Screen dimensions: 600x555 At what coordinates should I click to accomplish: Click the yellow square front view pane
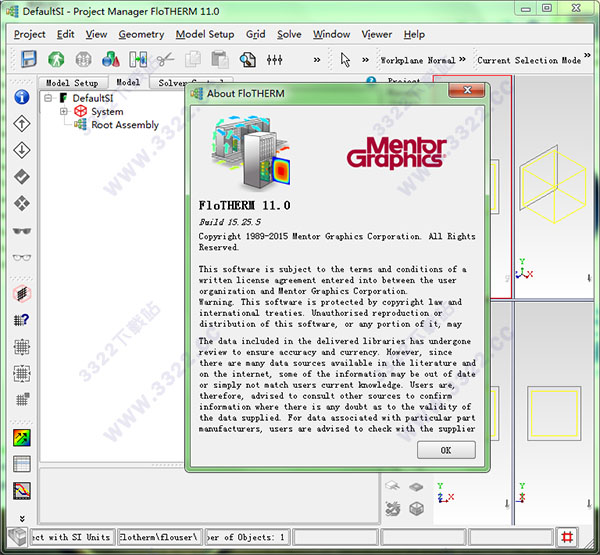click(x=554, y=413)
